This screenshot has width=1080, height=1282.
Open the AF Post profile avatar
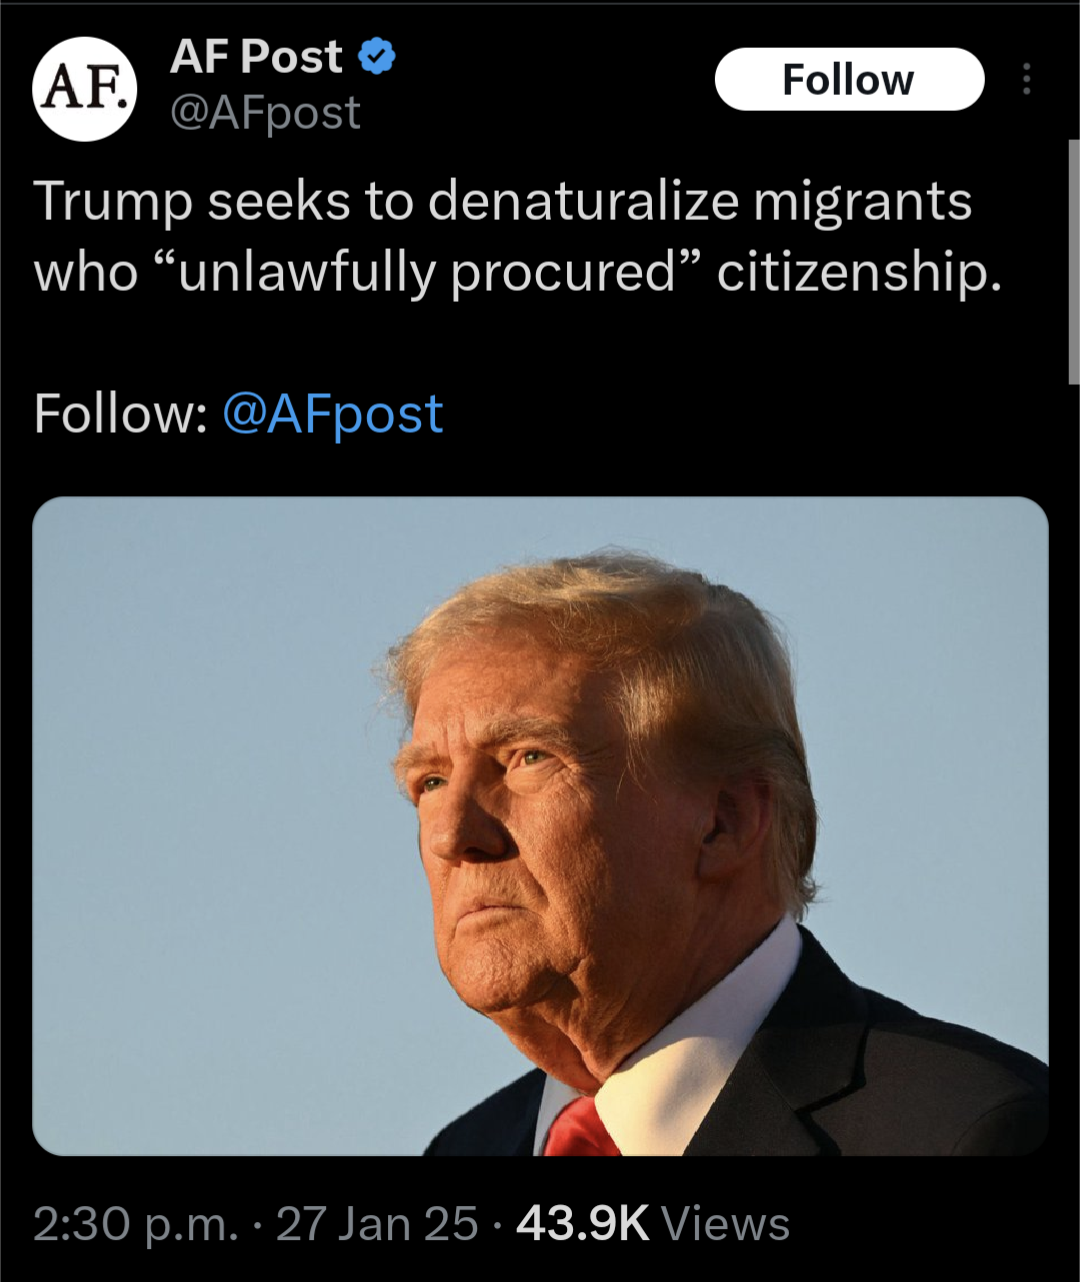(x=85, y=89)
